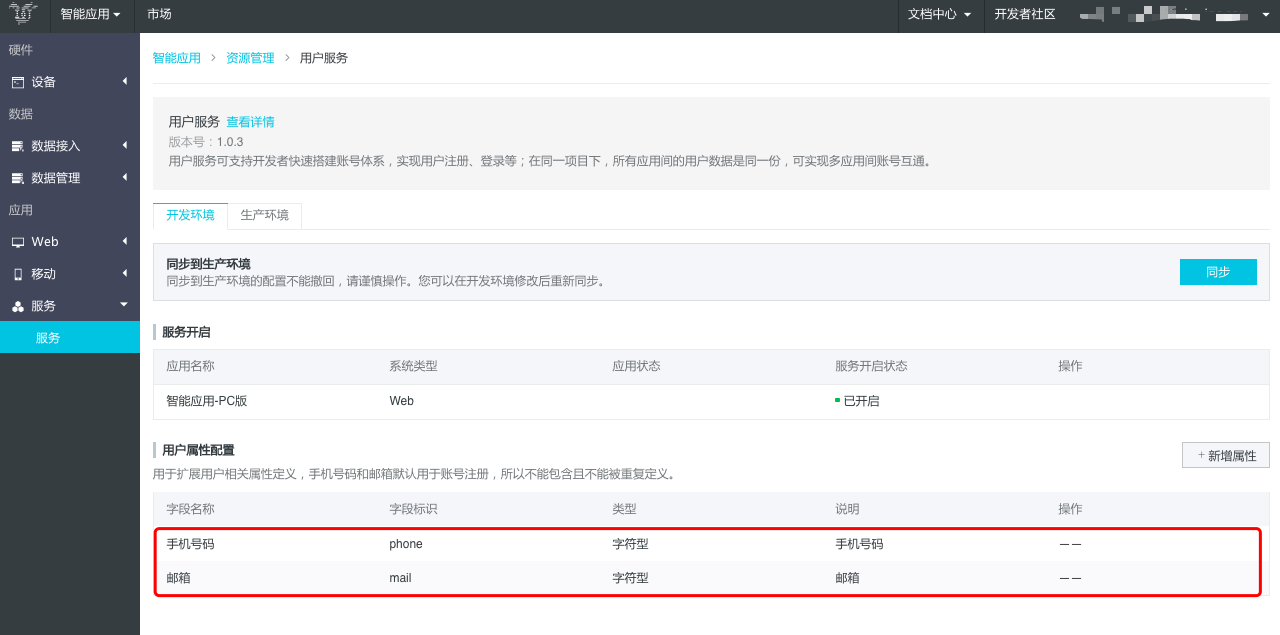Collapse the 服务 sidebar arrow

click(x=124, y=304)
